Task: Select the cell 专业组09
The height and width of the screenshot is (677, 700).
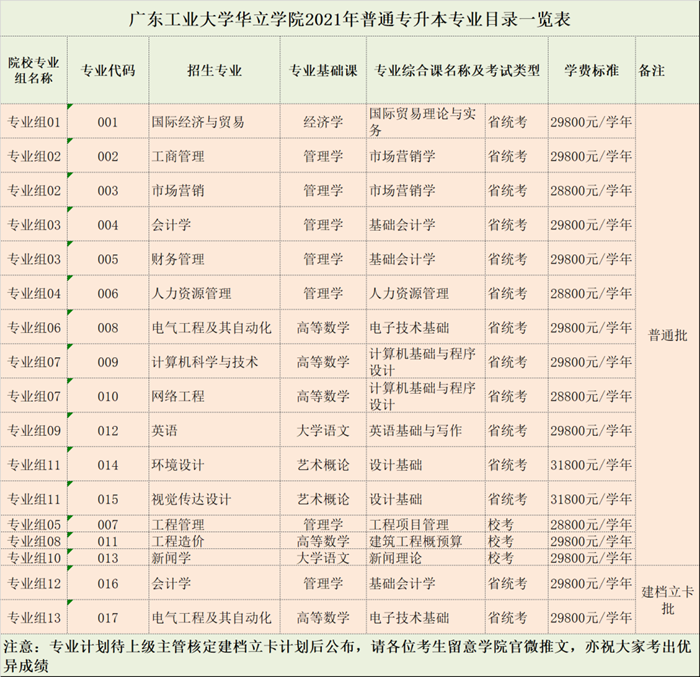Action: point(34,430)
